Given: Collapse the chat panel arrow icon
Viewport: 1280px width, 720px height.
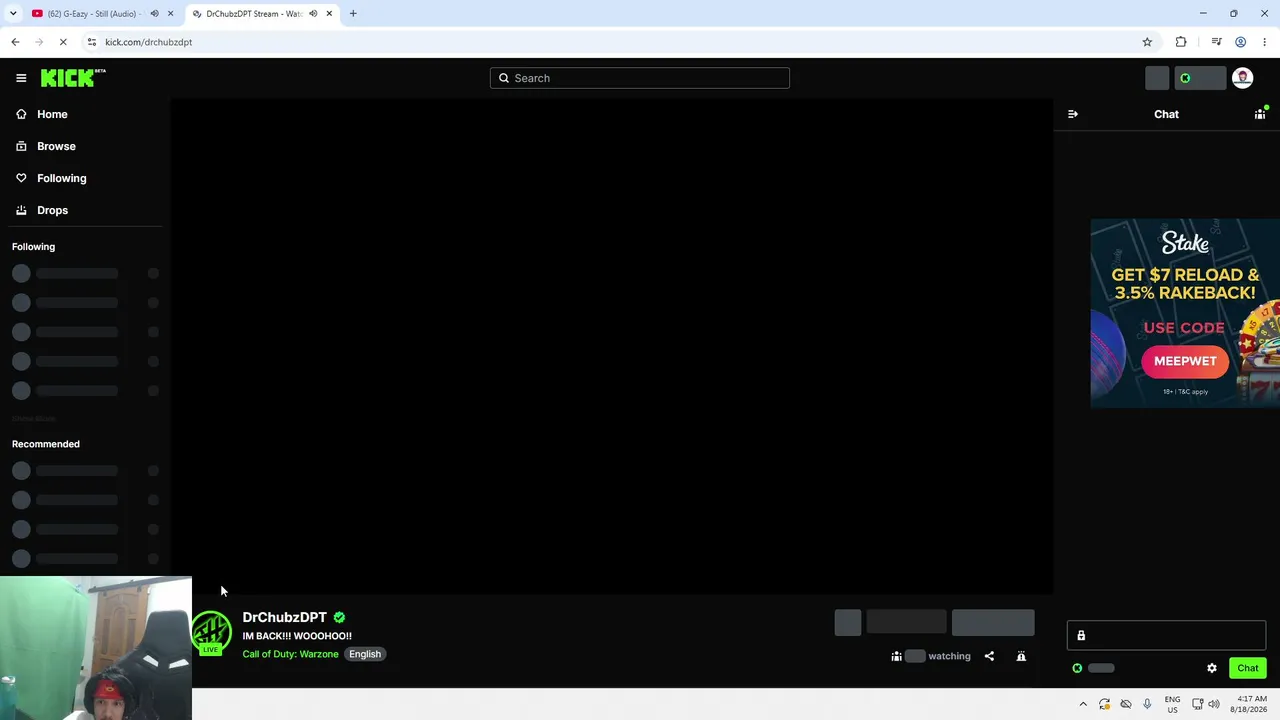Looking at the screenshot, I should point(1073,114).
